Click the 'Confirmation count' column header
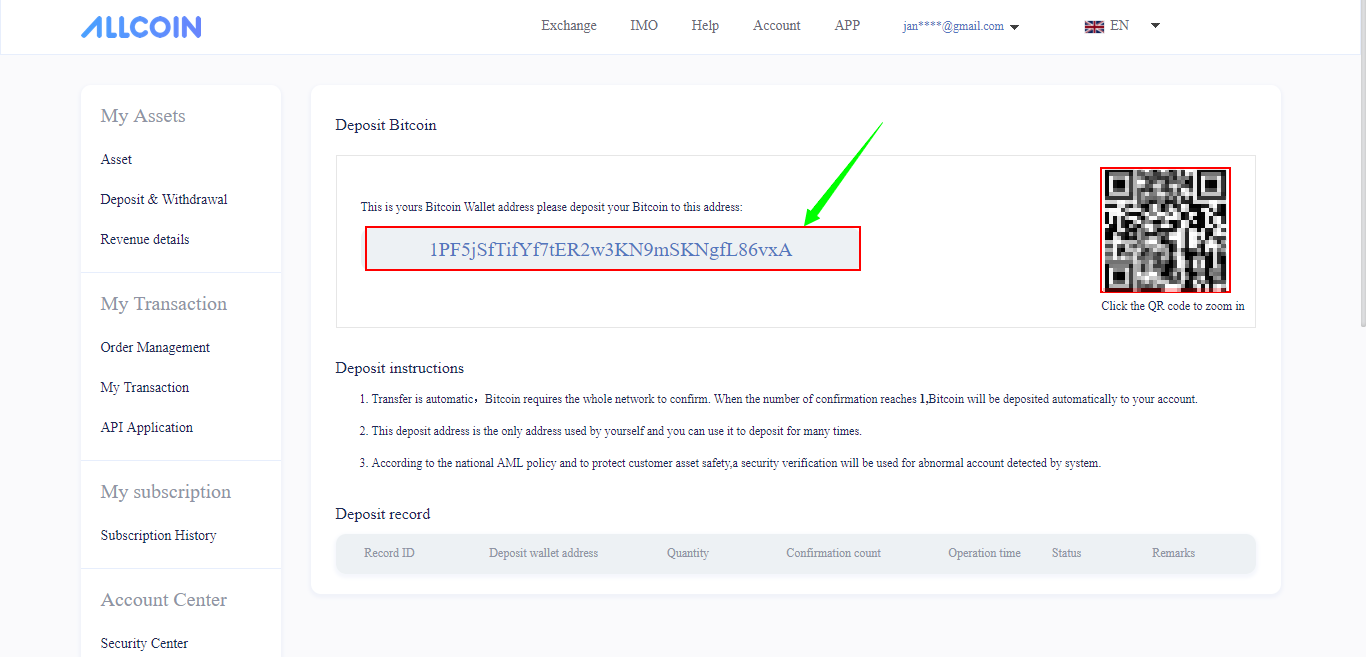Image resolution: width=1366 pixels, height=657 pixels. pos(833,553)
